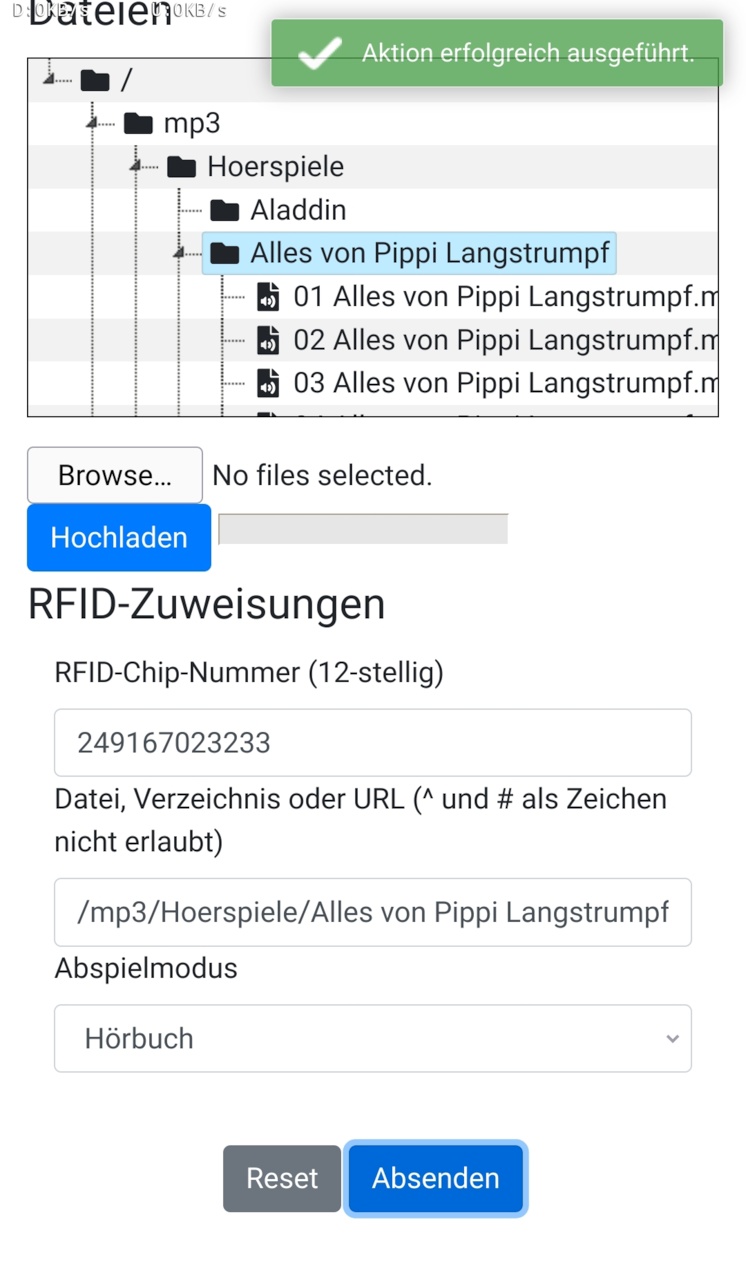Viewport: 746px width, 1280px height.
Task: Click the Hoerspiele folder icon
Action: pos(182,166)
